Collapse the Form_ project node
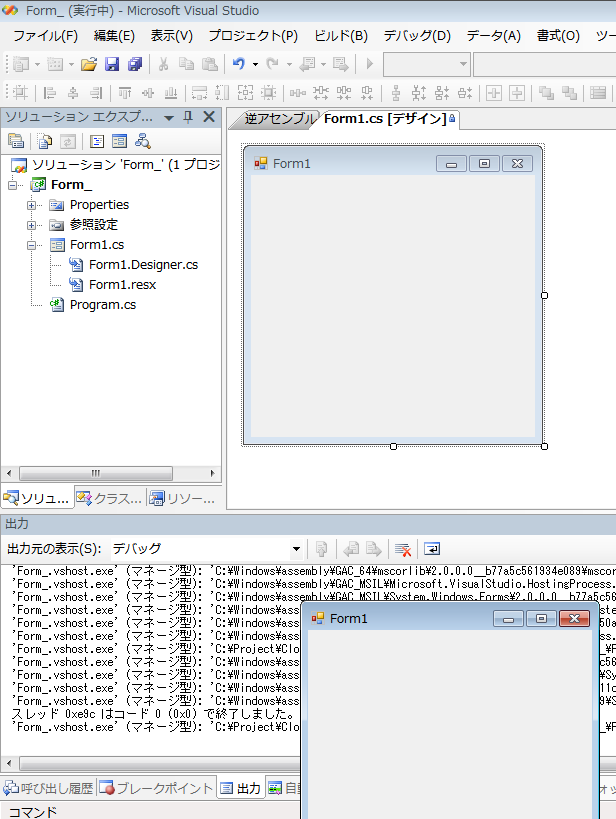 [x=12, y=185]
